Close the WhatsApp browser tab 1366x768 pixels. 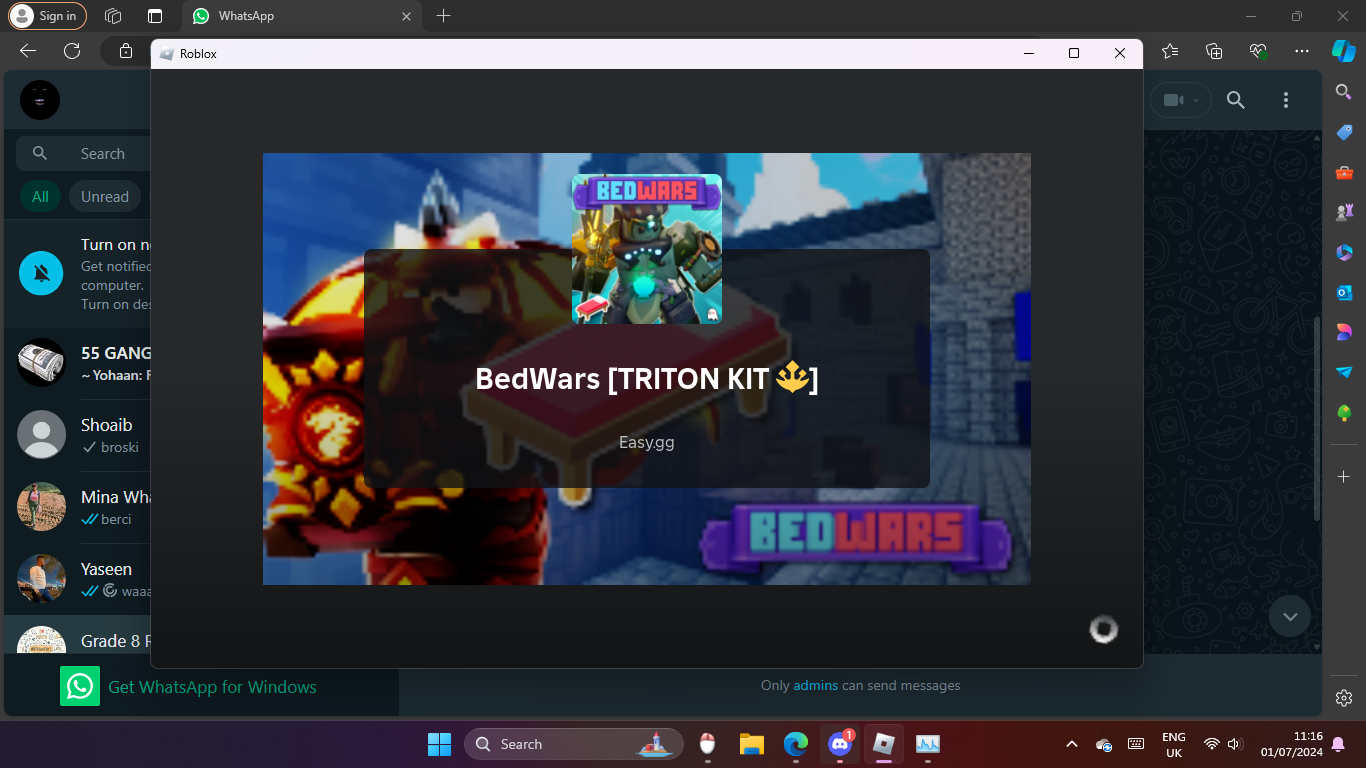406,16
